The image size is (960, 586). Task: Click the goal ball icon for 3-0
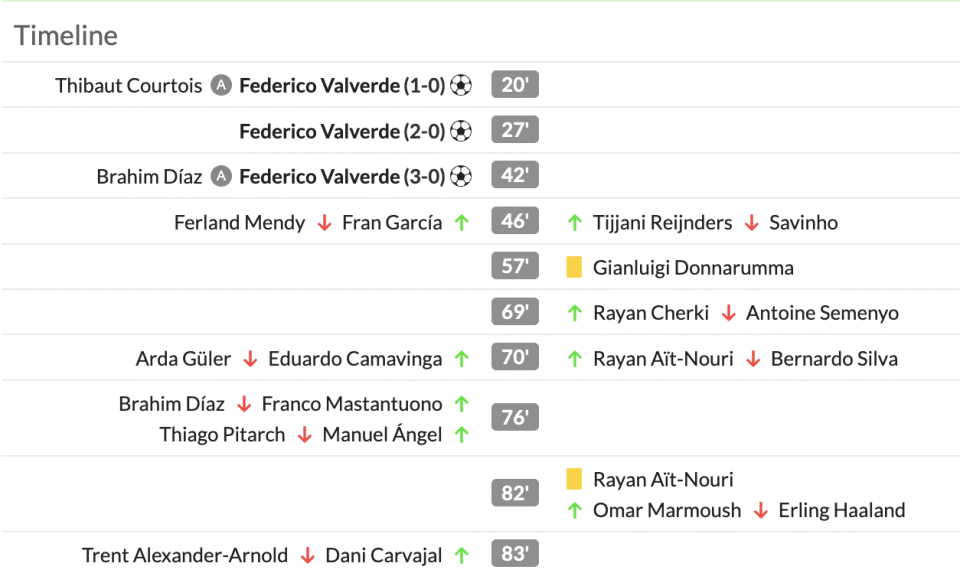[x=460, y=177]
